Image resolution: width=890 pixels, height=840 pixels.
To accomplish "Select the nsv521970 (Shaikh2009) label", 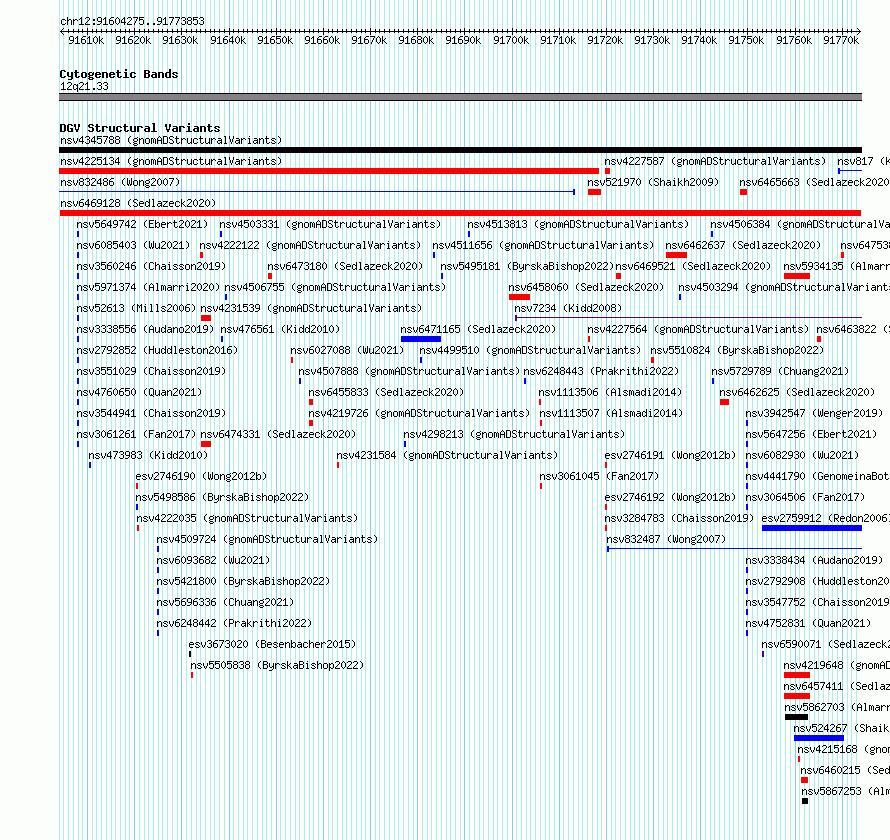I will (x=653, y=182).
